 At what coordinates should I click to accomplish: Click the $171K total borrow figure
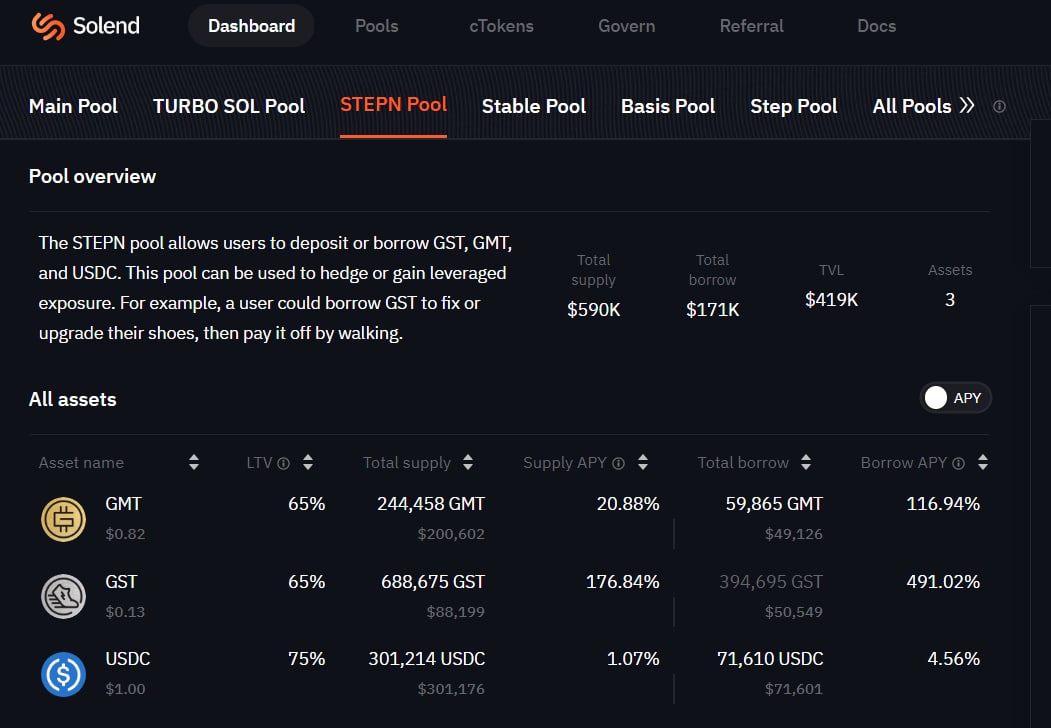coord(713,310)
